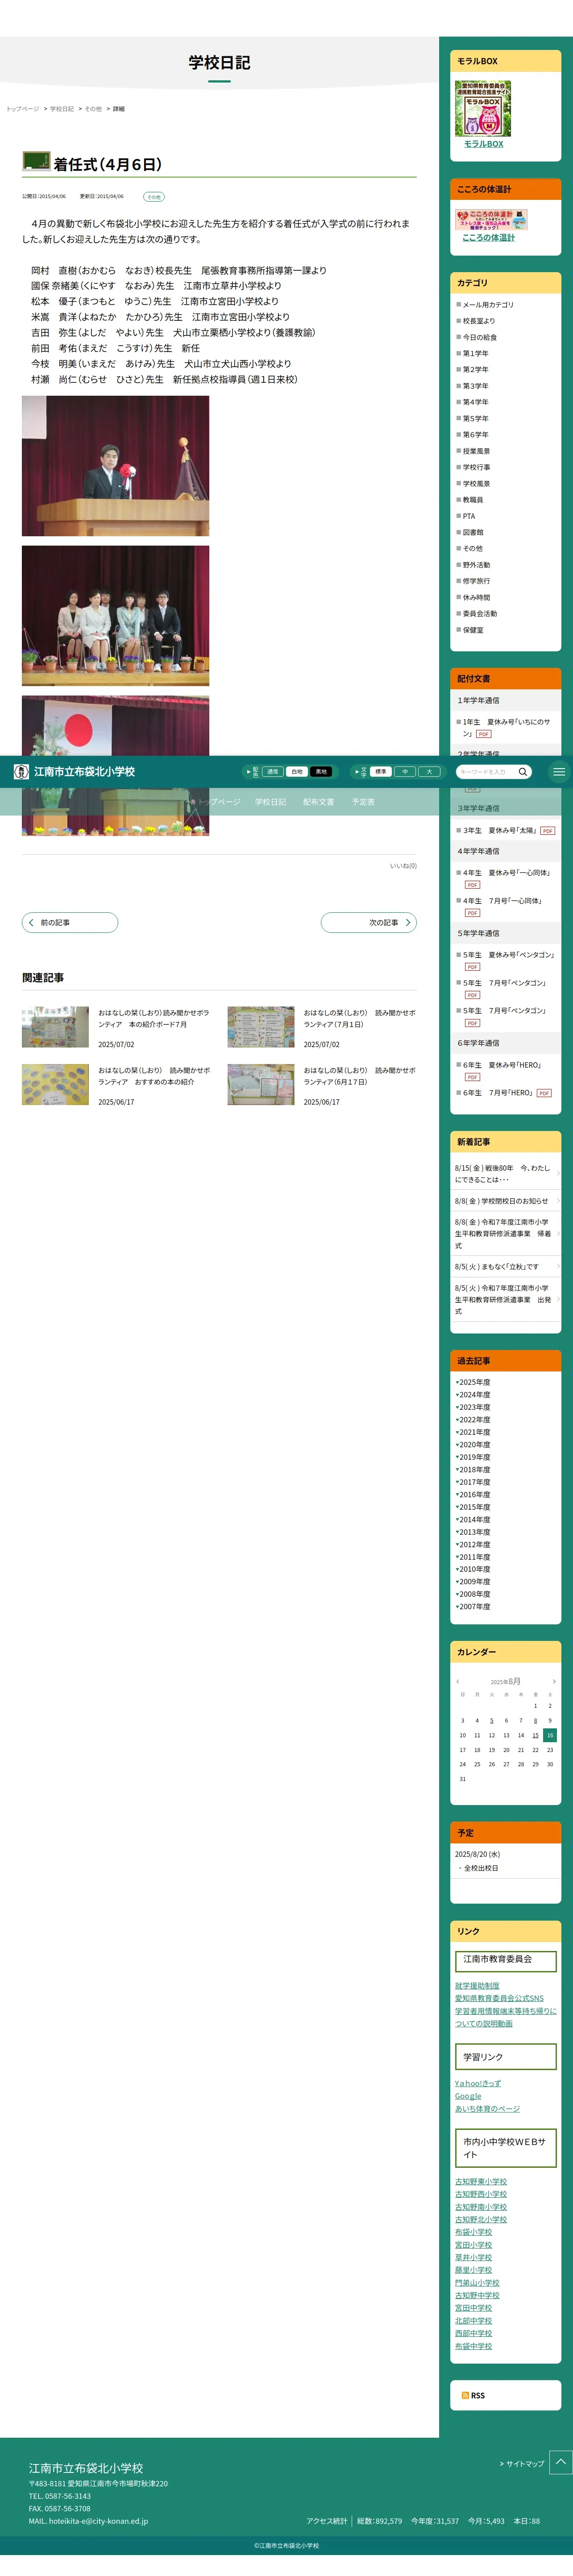Select calendar date 15
This screenshot has width=573, height=2576.
click(x=535, y=1736)
